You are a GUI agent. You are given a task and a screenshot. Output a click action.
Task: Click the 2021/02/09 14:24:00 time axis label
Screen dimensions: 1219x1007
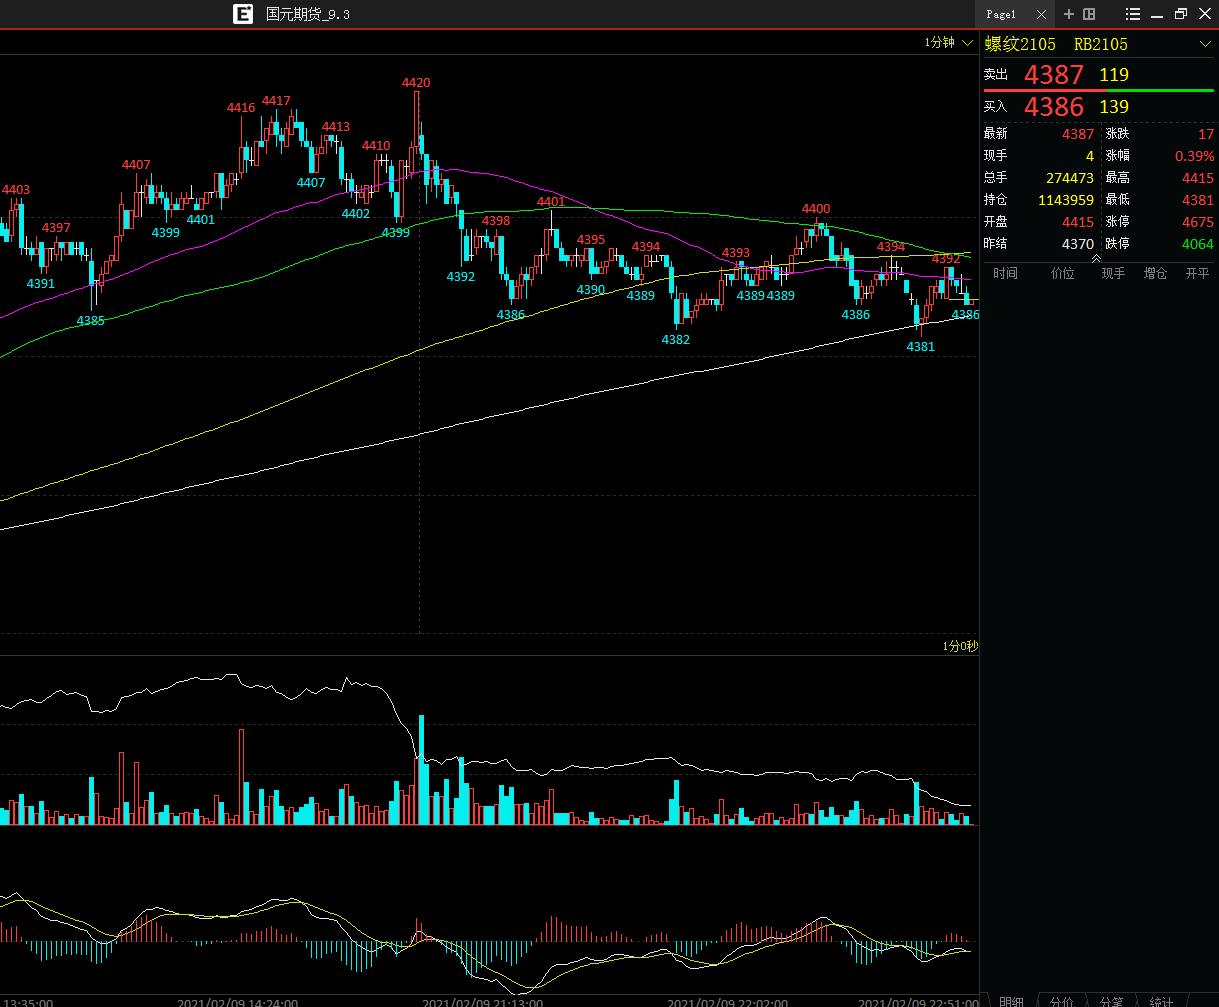pos(237,1002)
